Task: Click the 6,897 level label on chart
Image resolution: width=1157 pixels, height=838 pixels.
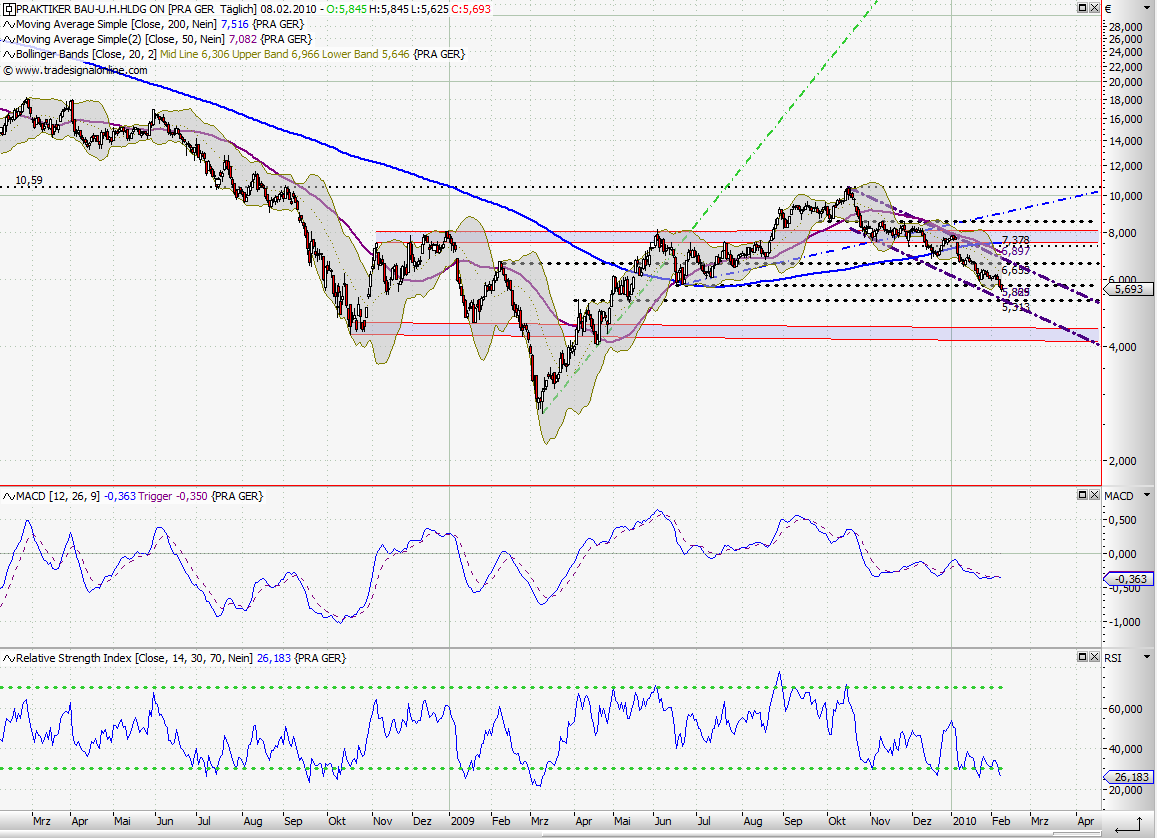Action: [1015, 251]
